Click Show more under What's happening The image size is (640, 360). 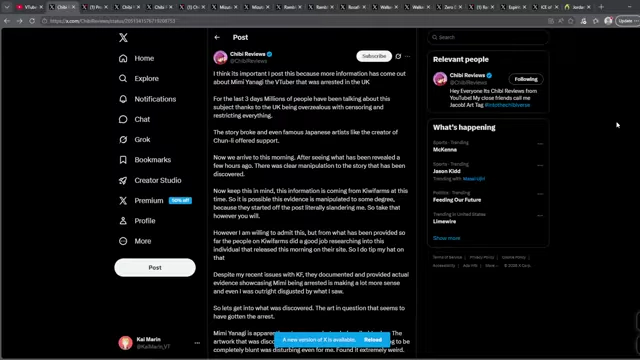coord(446,238)
